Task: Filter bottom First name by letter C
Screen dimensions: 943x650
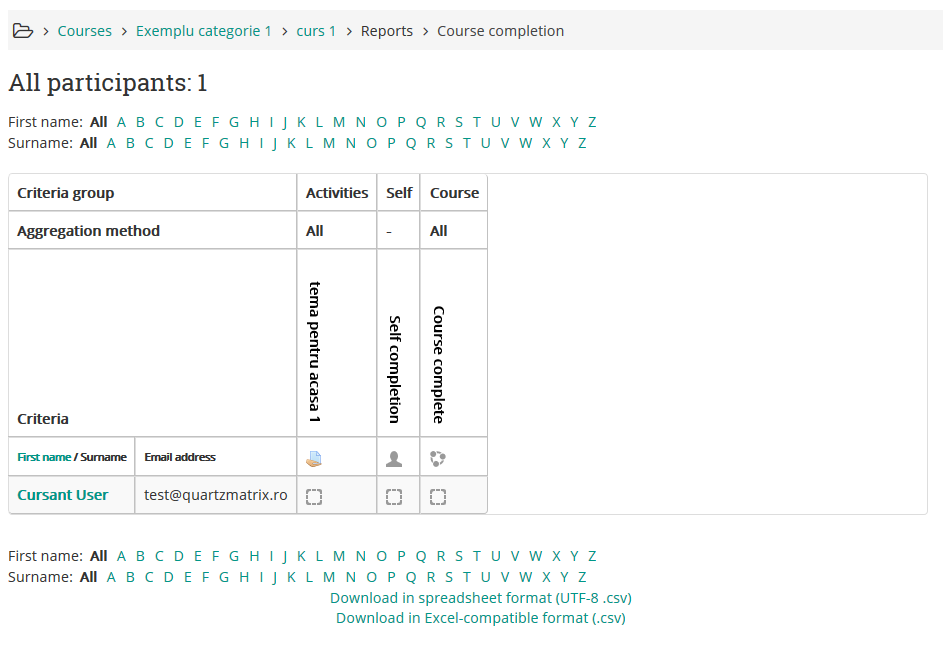Action: tap(159, 556)
